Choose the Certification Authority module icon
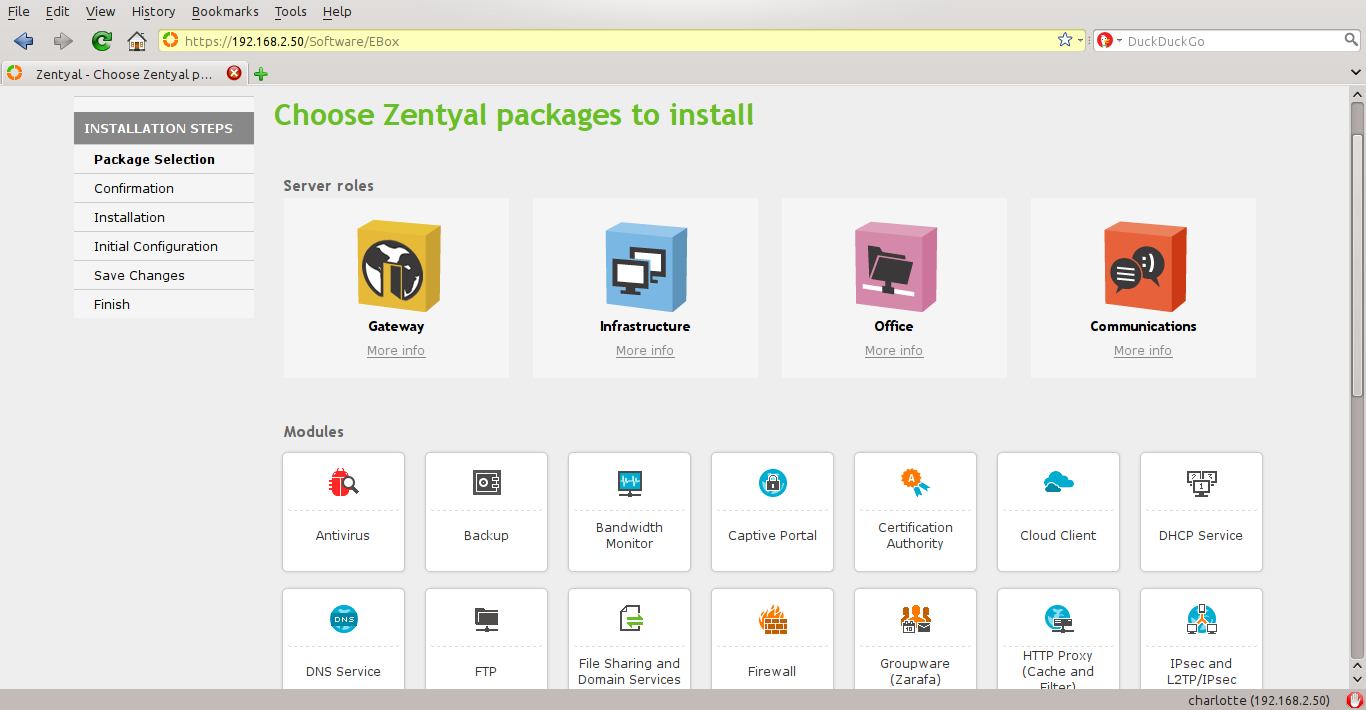1366x710 pixels. (915, 483)
